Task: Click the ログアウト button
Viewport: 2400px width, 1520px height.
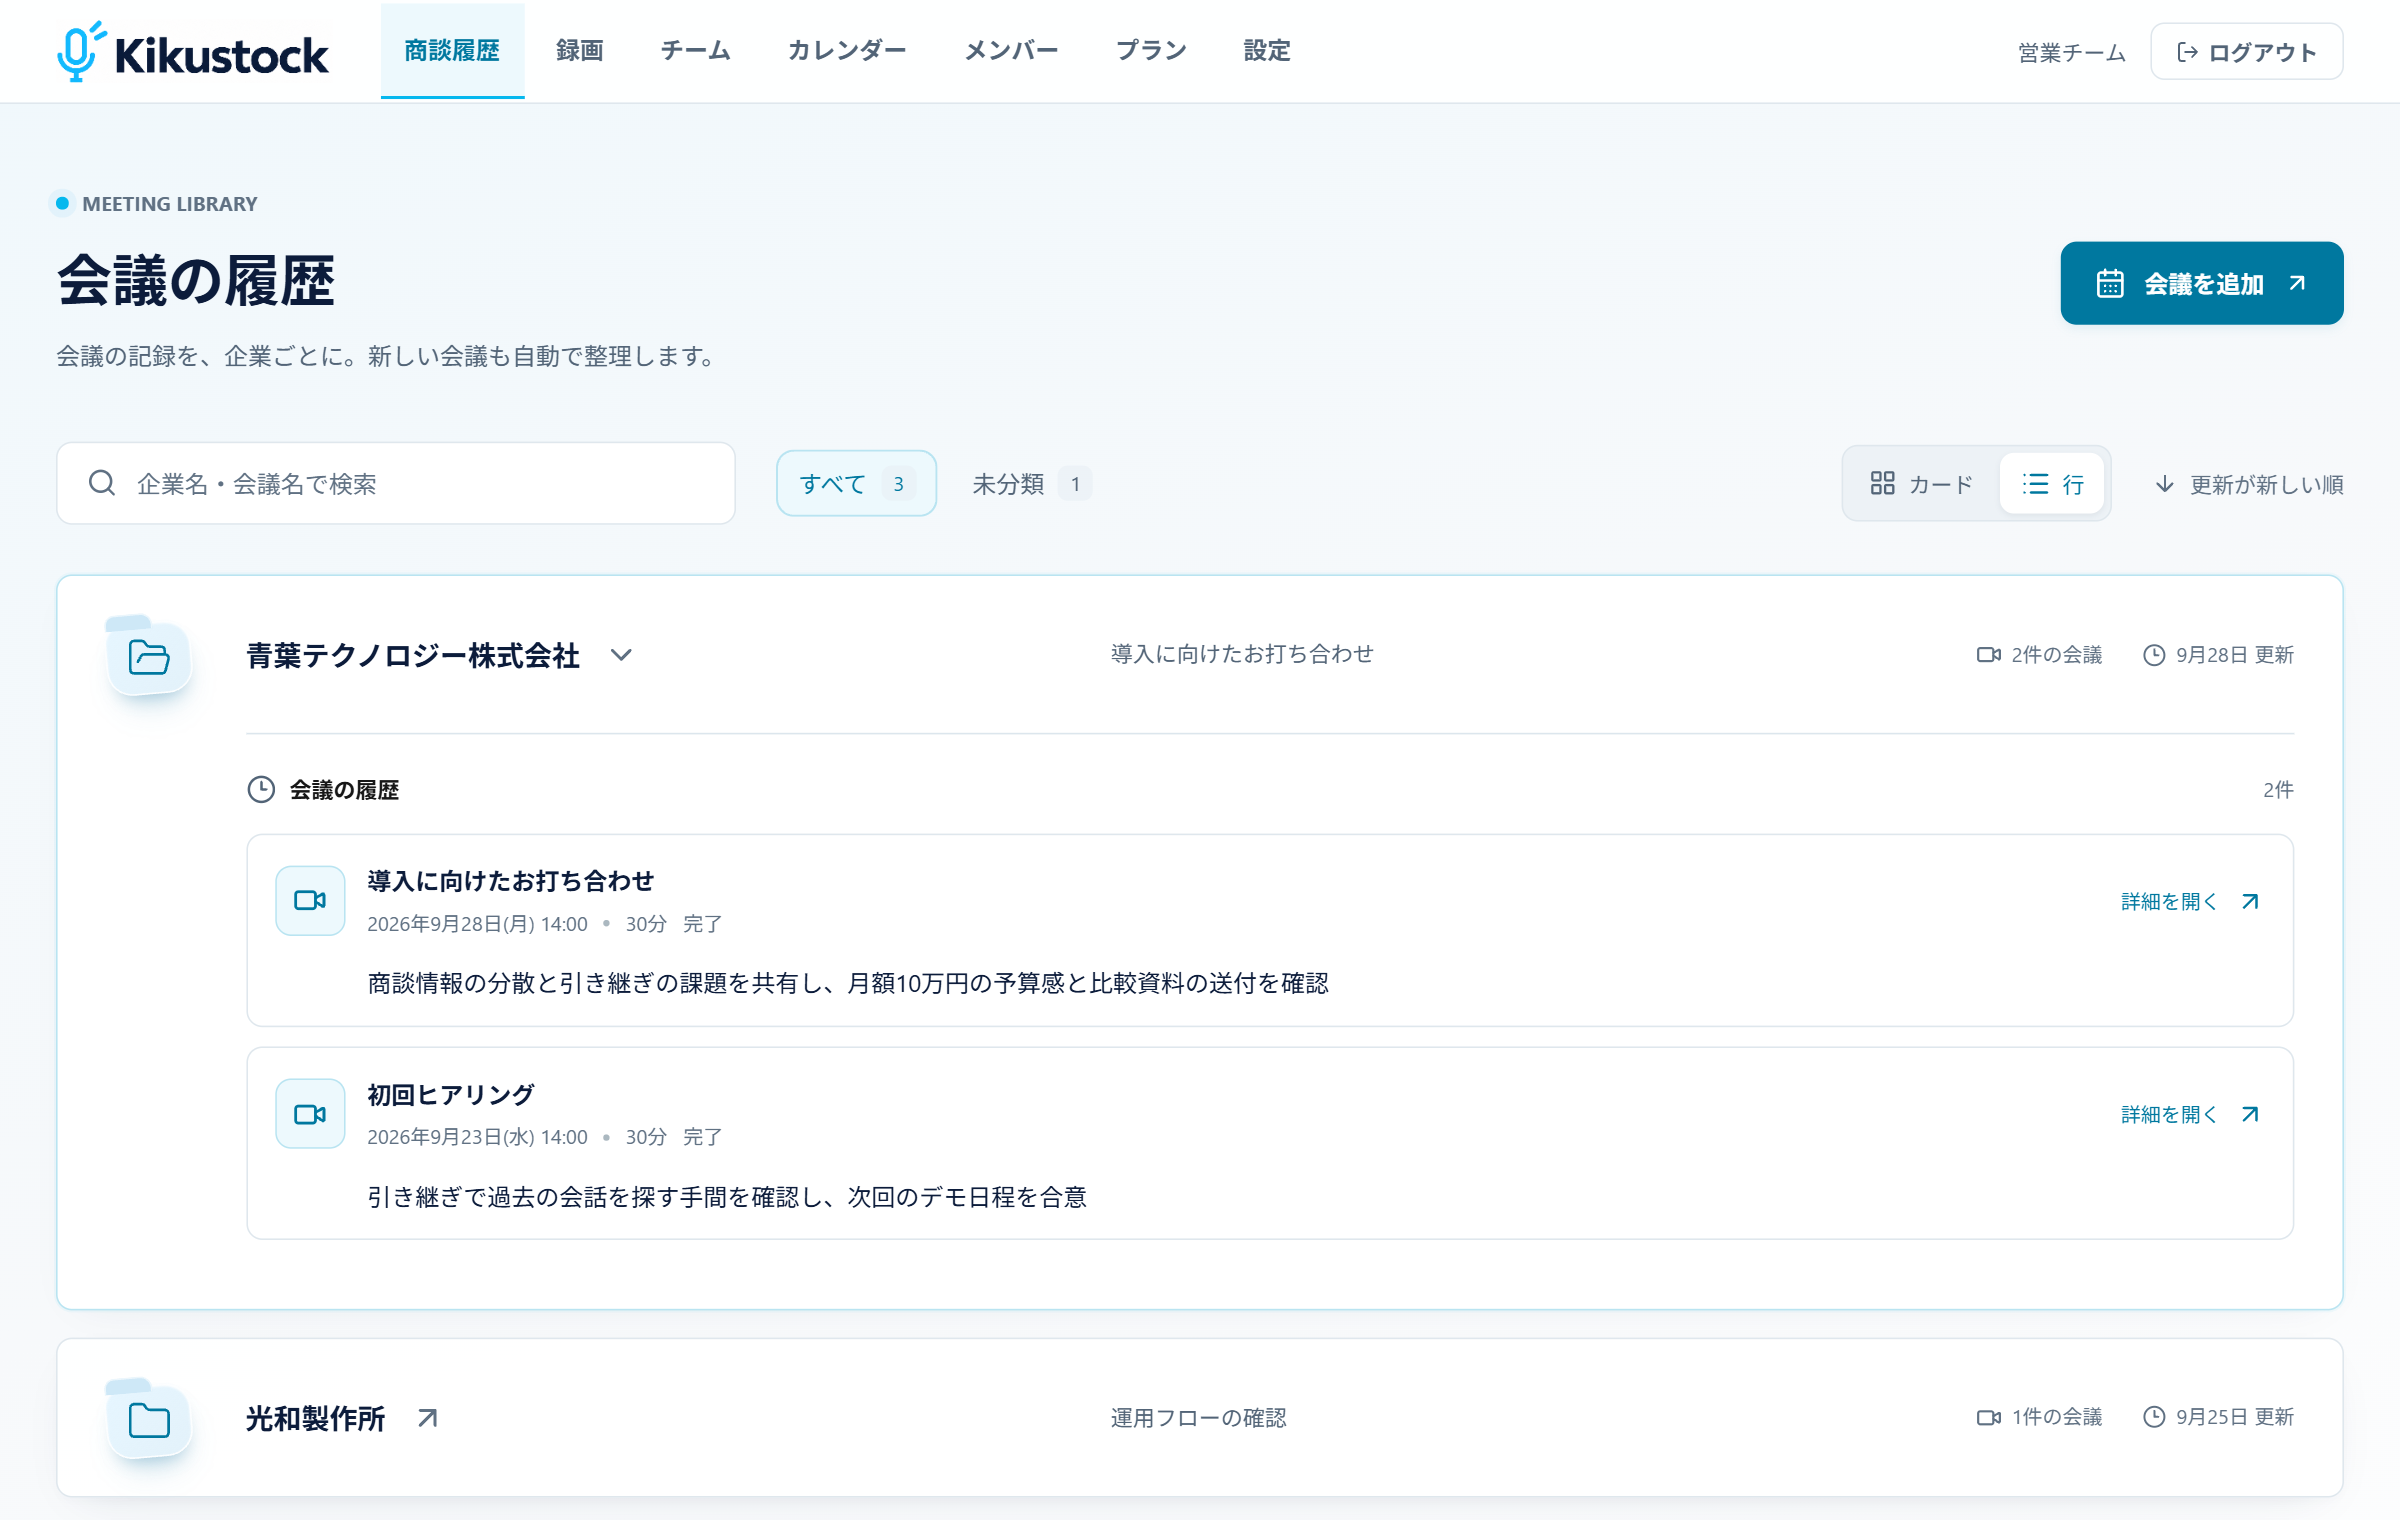Action: pos(2247,52)
